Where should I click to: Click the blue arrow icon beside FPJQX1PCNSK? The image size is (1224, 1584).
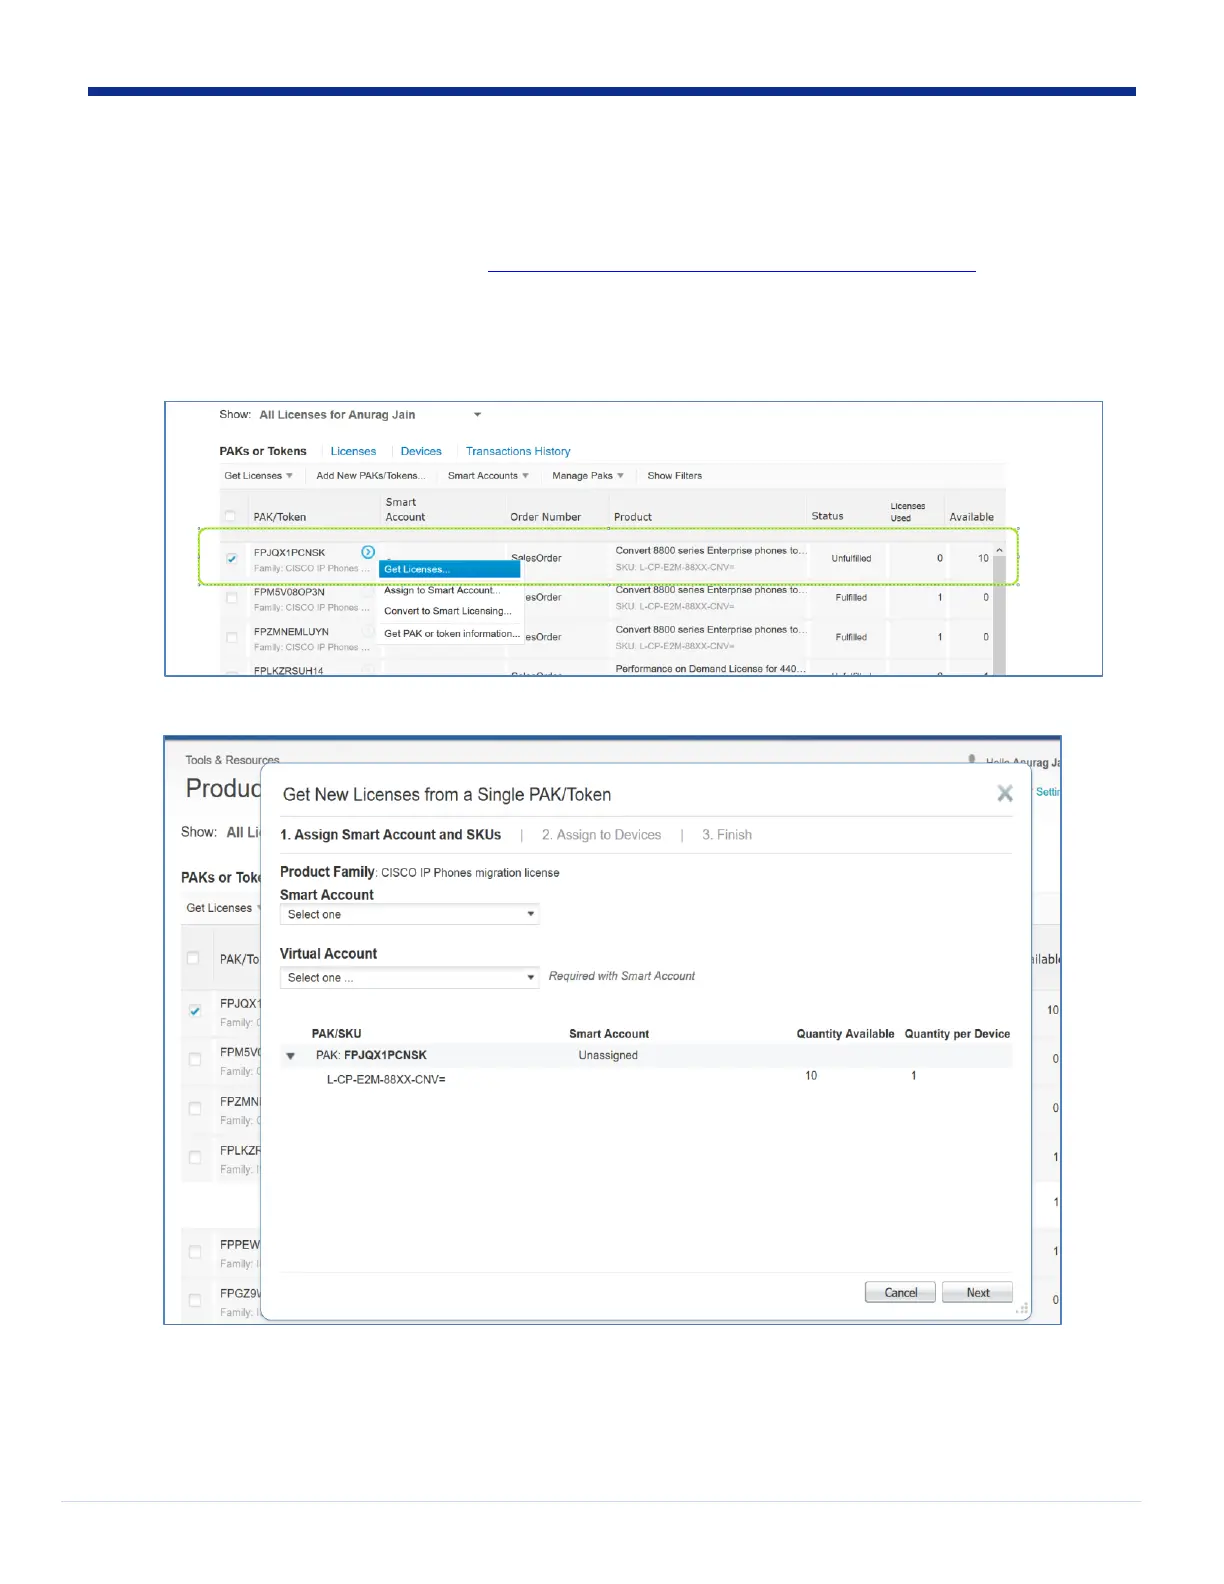[368, 552]
